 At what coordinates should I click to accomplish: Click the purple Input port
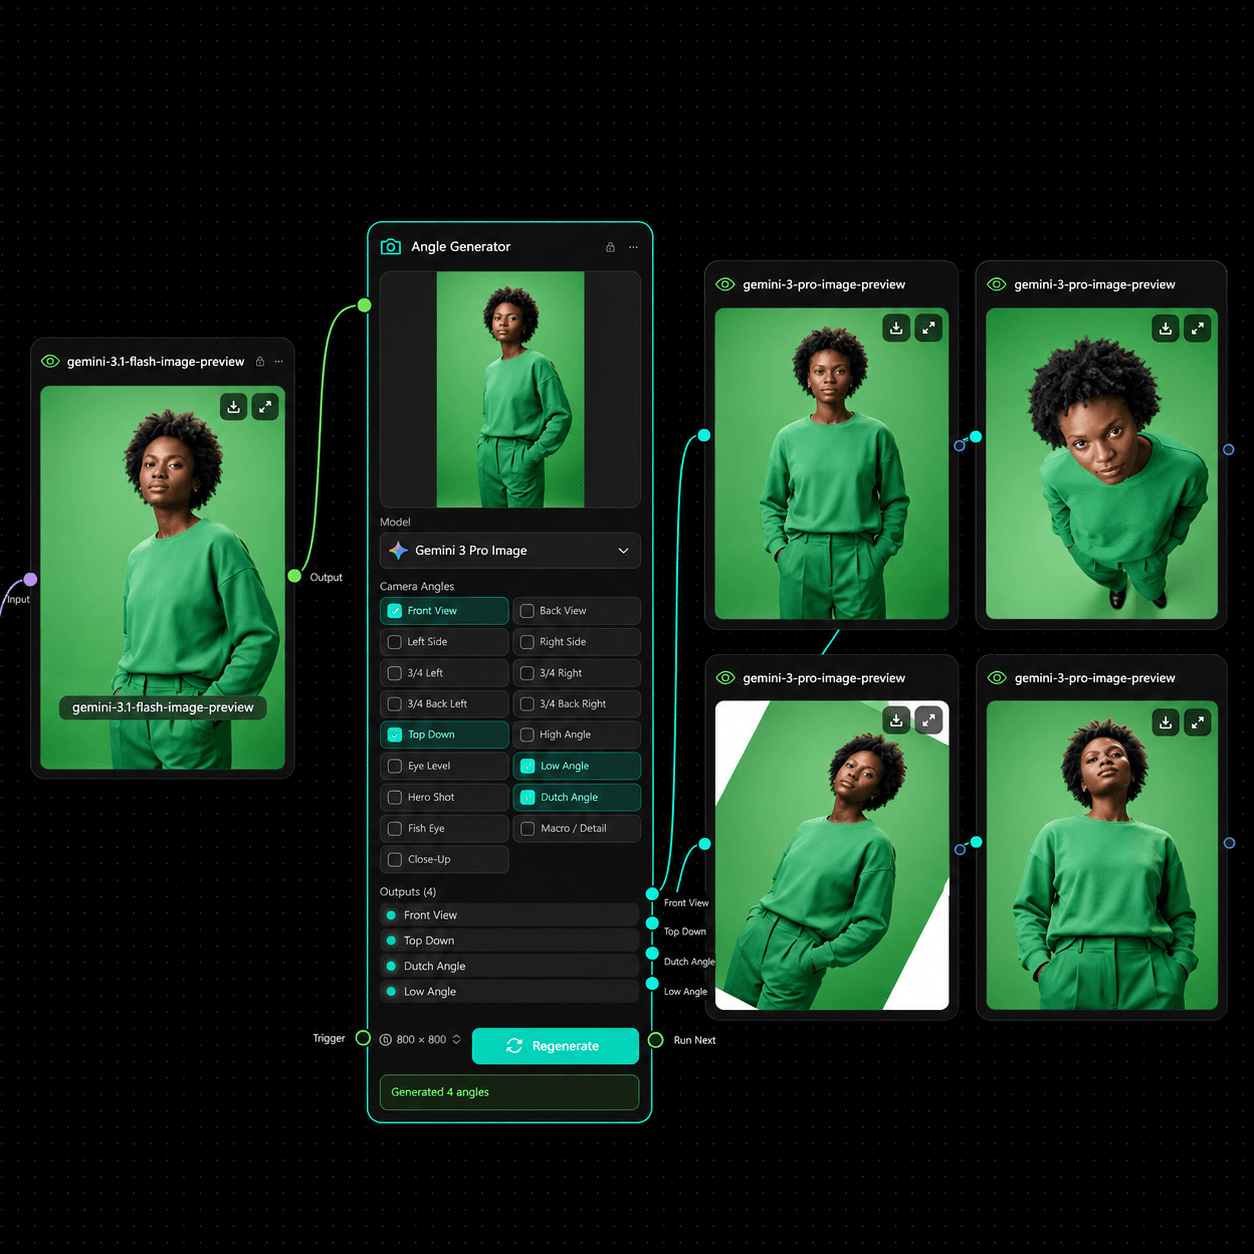click(x=31, y=579)
